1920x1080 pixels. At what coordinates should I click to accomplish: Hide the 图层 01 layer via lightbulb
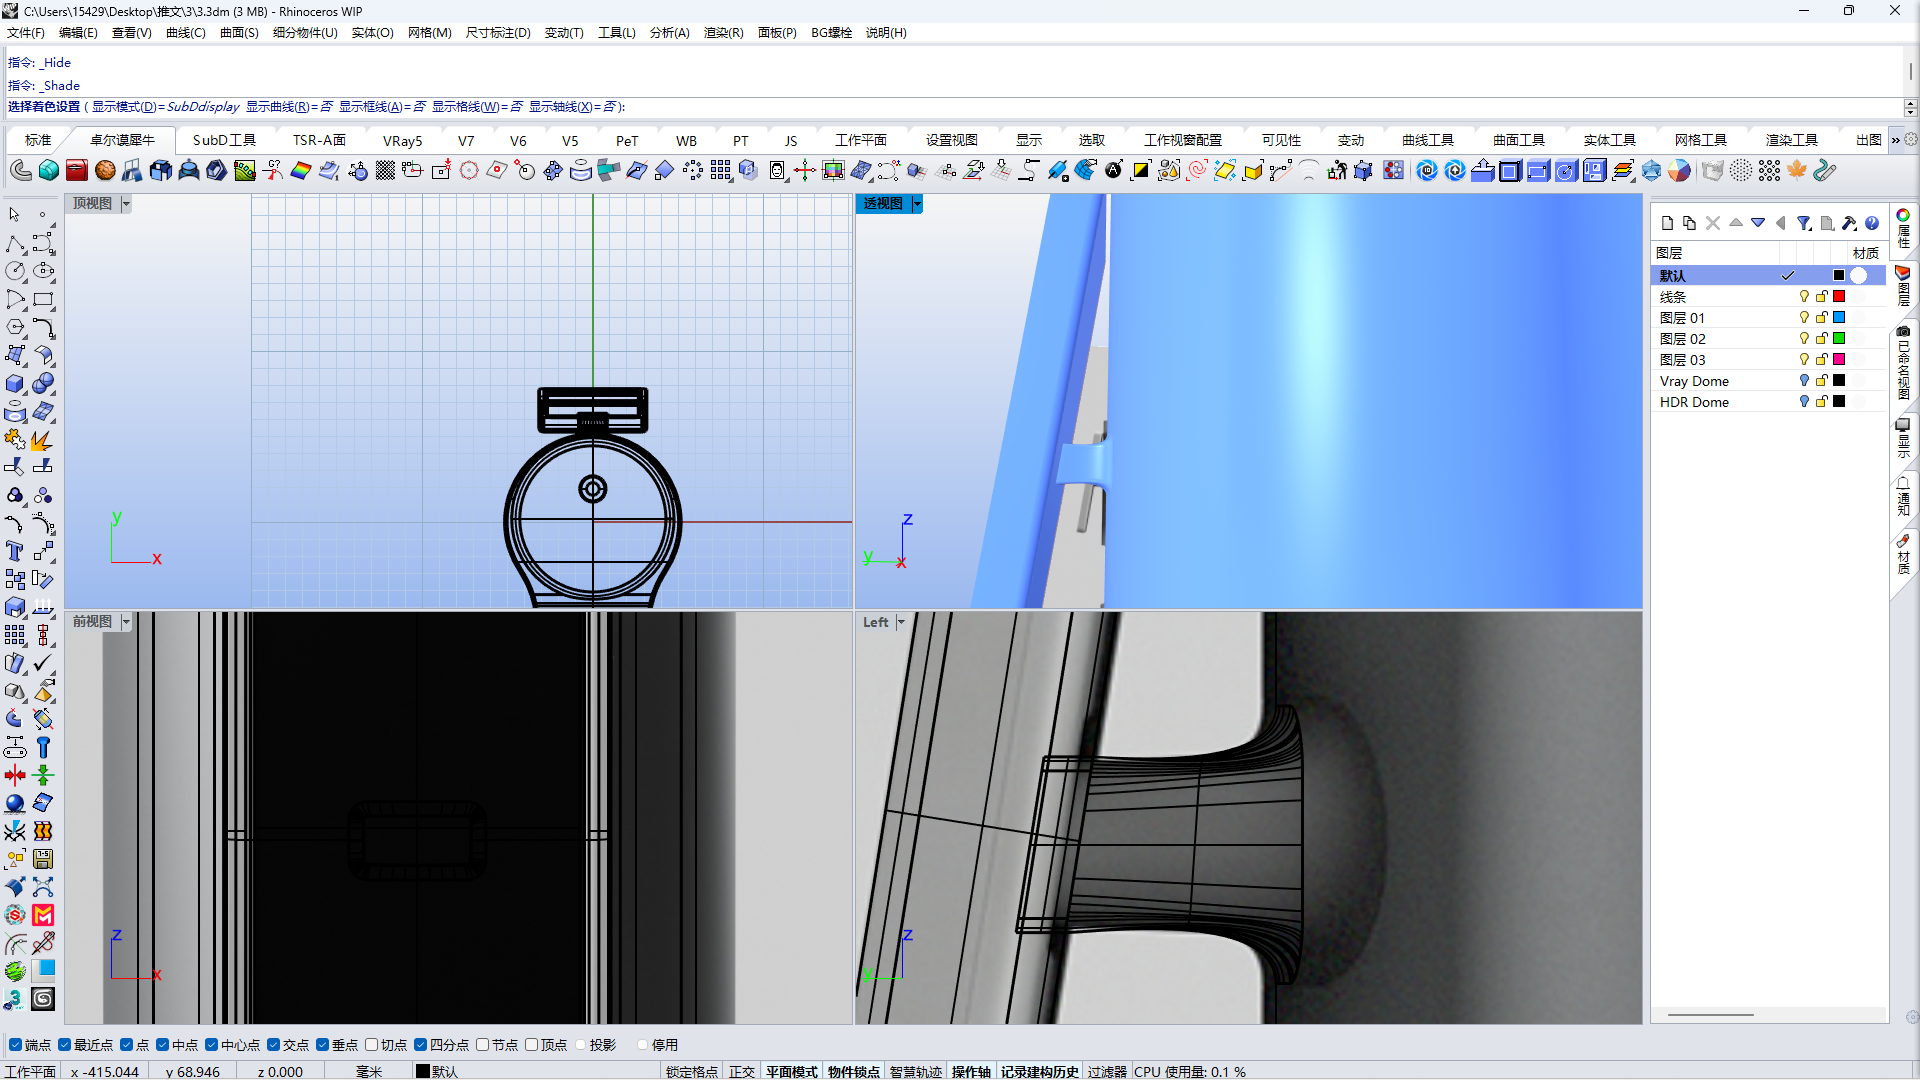(1804, 318)
